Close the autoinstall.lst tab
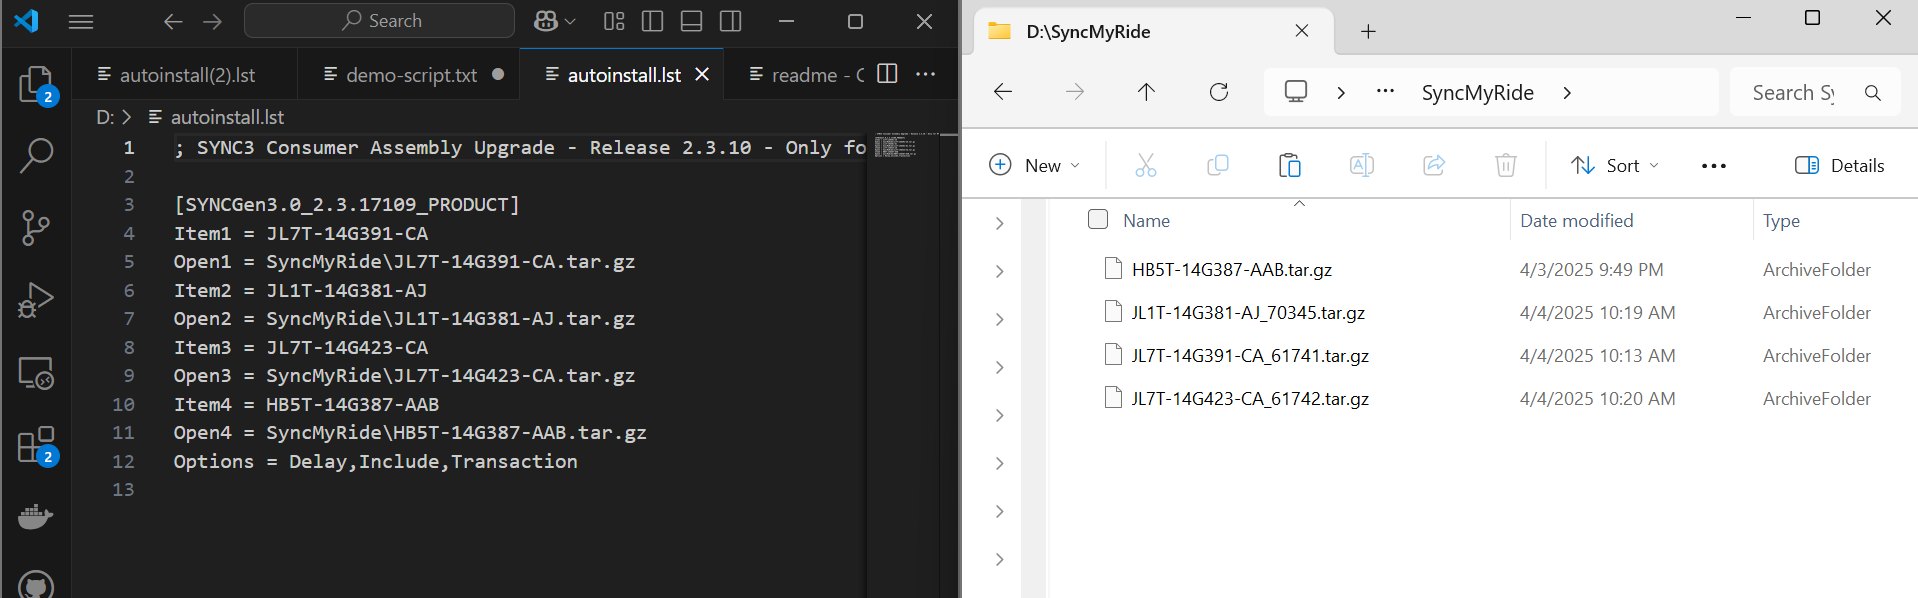The height and width of the screenshot is (598, 1918). (x=702, y=75)
